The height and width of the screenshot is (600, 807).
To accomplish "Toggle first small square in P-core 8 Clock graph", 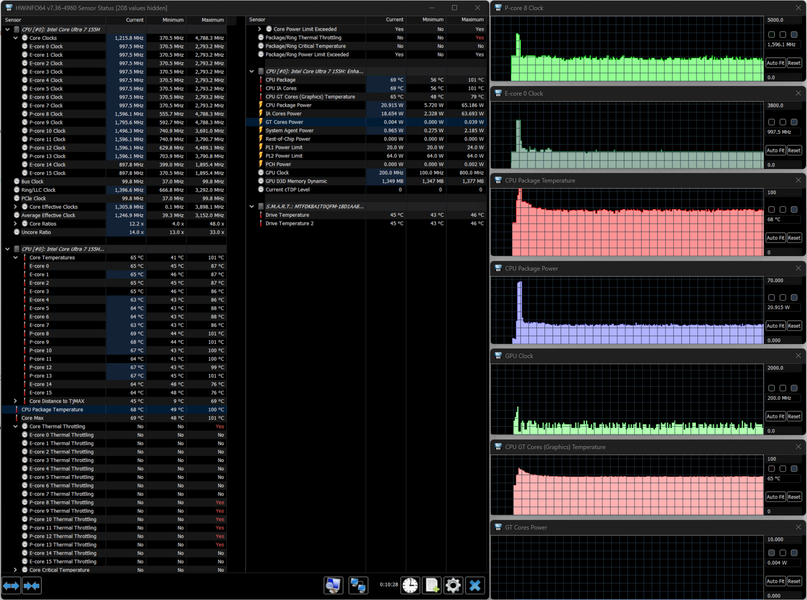I will (x=771, y=34).
